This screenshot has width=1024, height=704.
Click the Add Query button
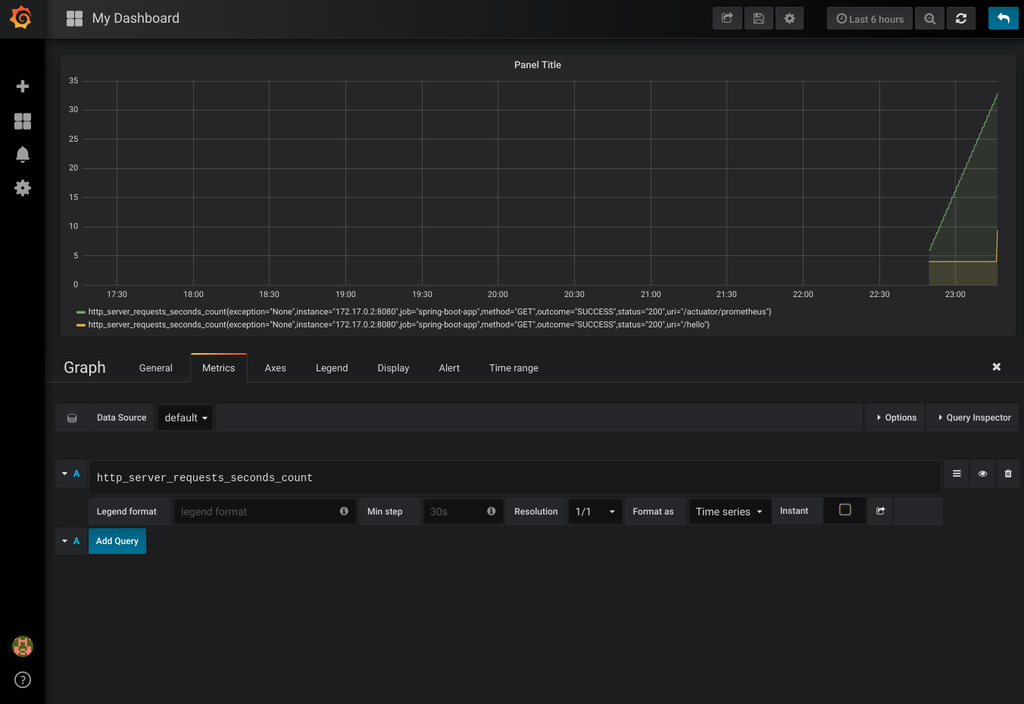tap(117, 541)
